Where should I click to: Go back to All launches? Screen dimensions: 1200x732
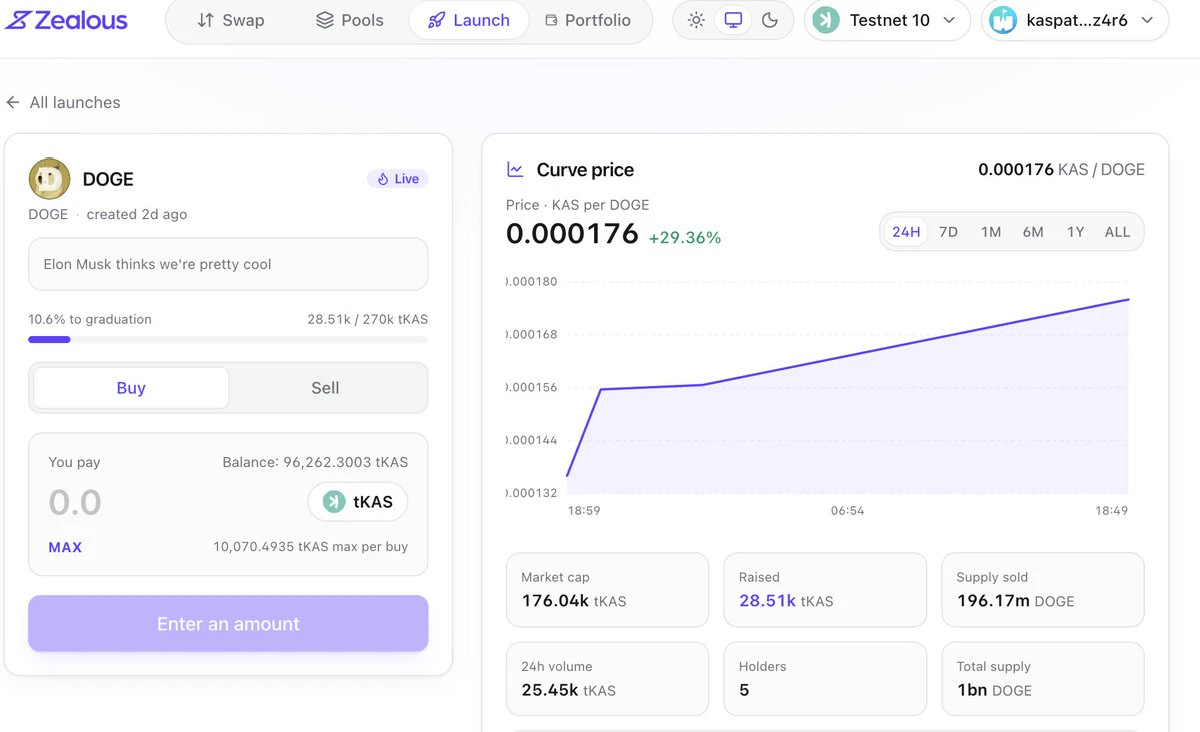pos(63,102)
